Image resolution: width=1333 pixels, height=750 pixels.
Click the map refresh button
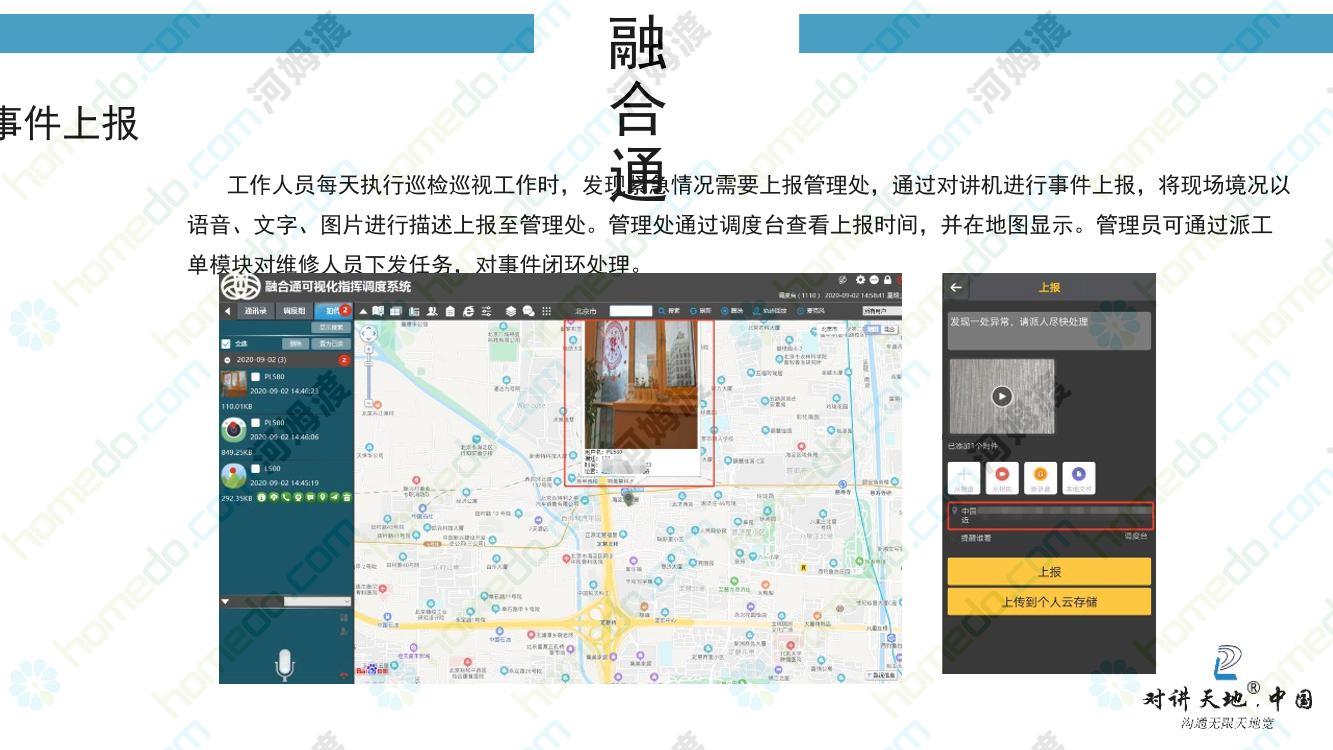(701, 311)
